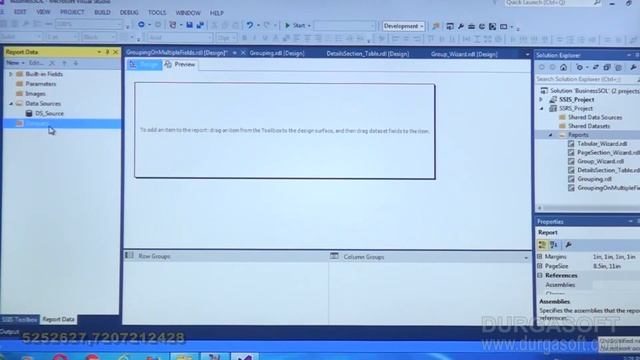The height and width of the screenshot is (360, 640).
Task: Open the document tab overflow dropdown
Action: pyautogui.click(x=527, y=55)
